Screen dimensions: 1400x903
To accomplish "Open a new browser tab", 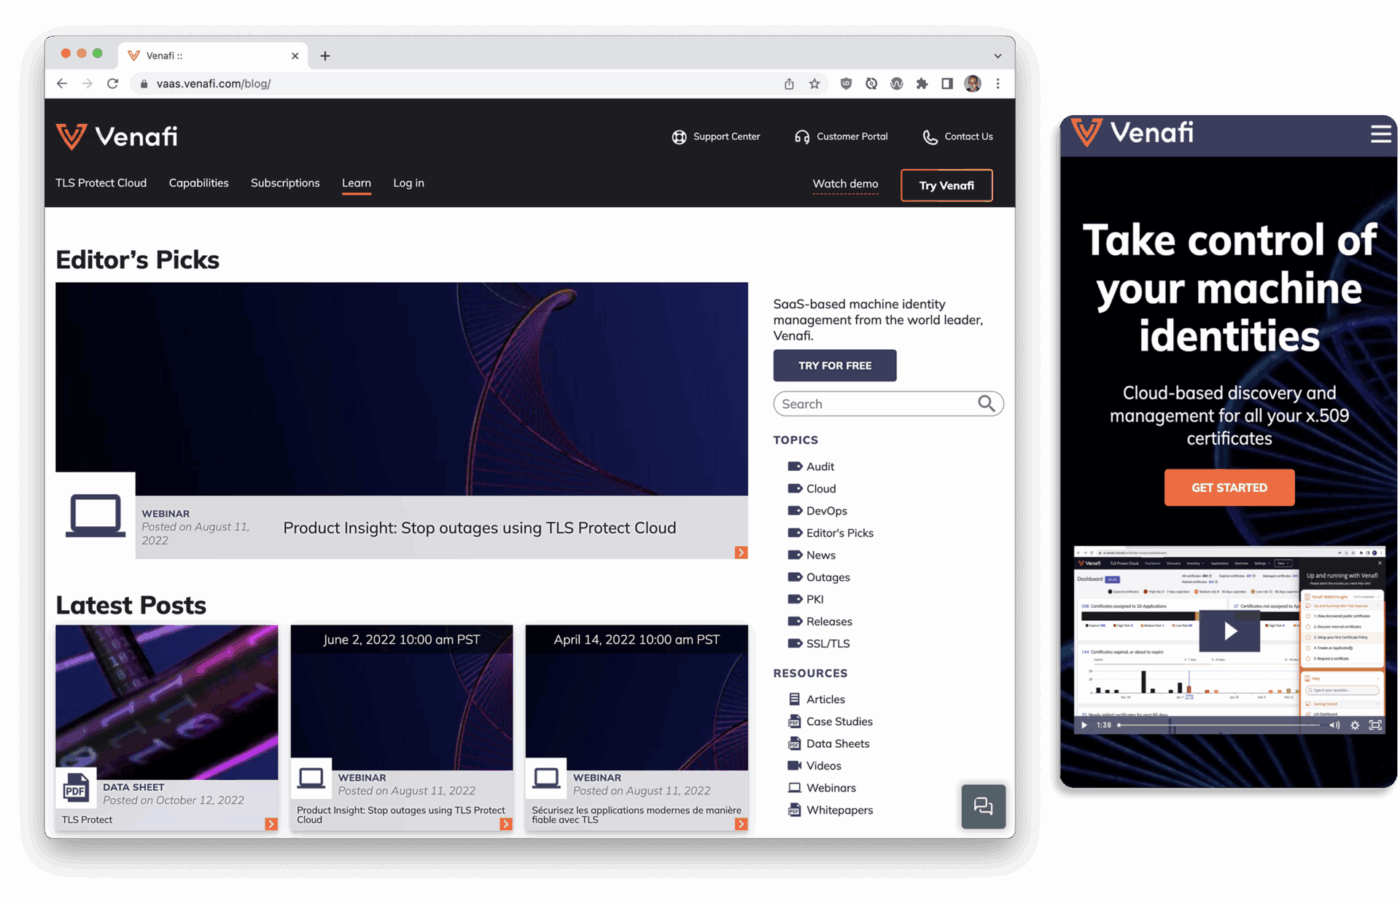I will coord(325,56).
